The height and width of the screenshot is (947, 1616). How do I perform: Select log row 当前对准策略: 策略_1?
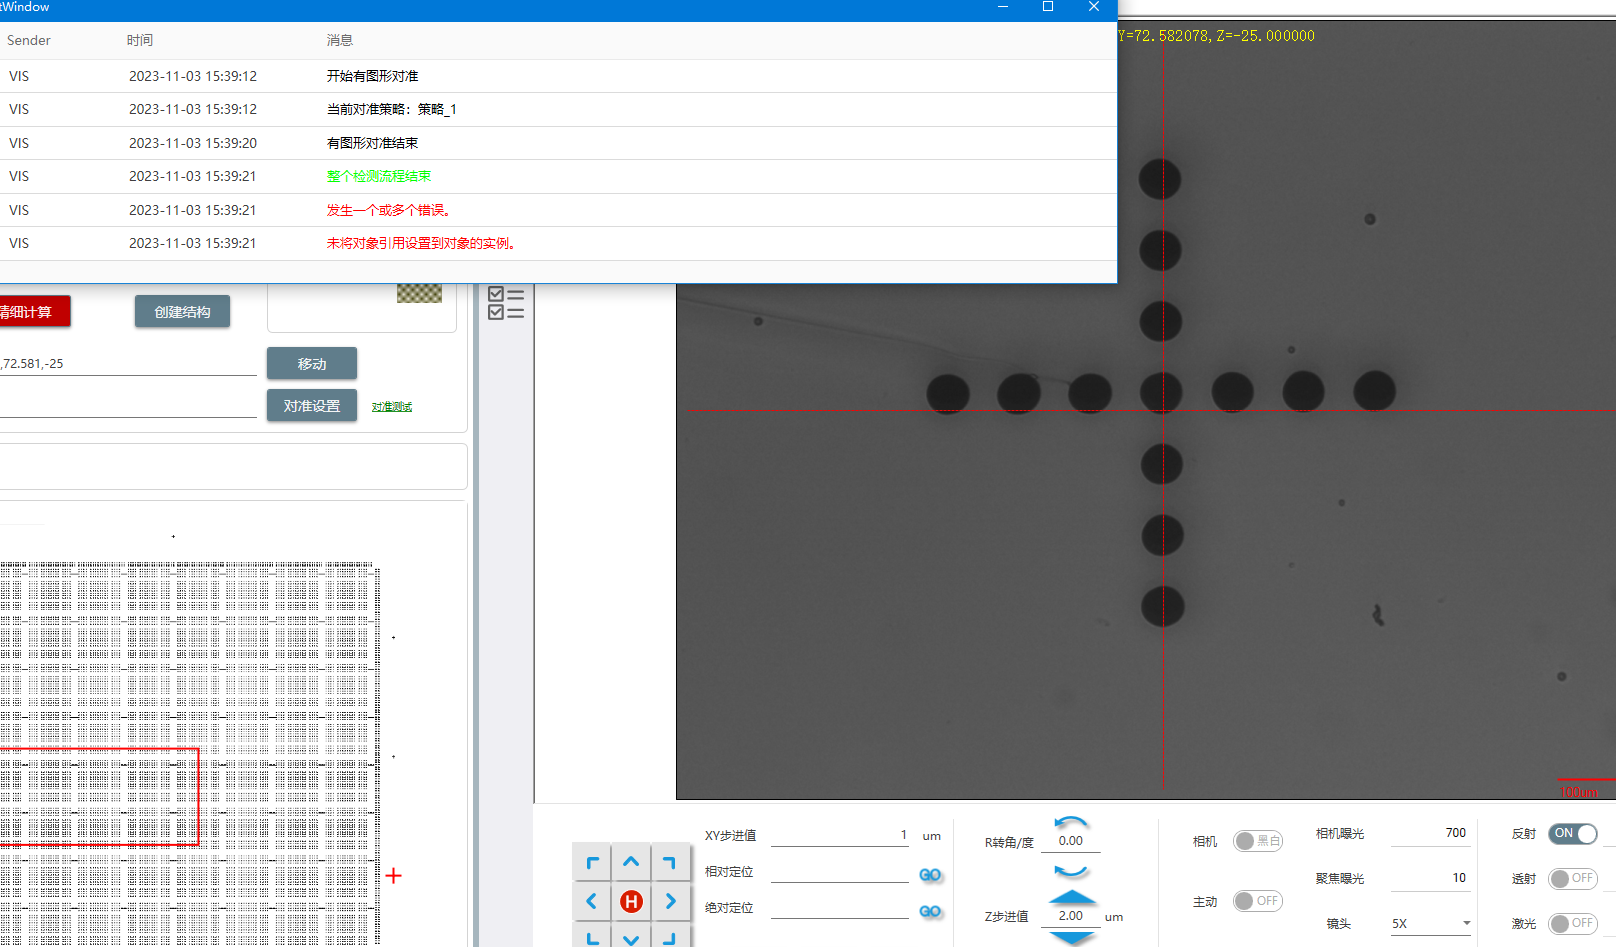coord(558,109)
